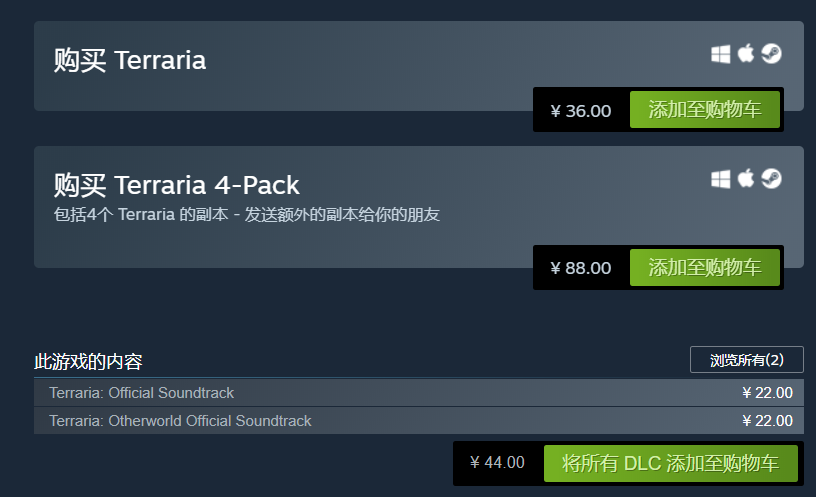Click the ¥ 36.00 price label
The width and height of the screenshot is (816, 497).
(581, 111)
